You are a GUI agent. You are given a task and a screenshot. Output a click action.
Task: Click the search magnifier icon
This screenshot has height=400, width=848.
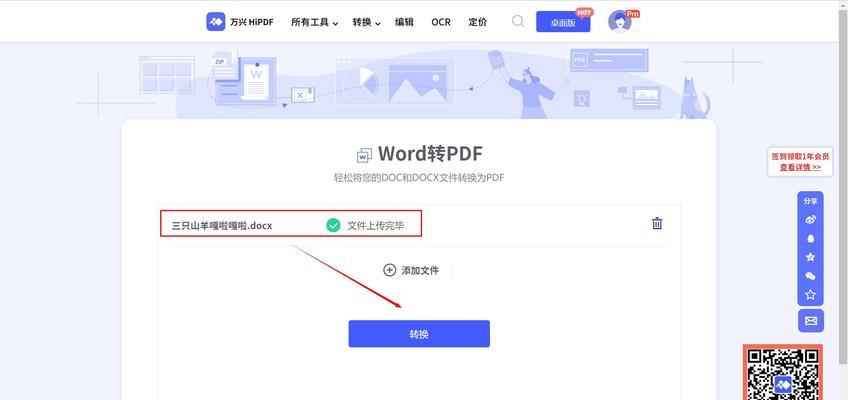(x=518, y=22)
